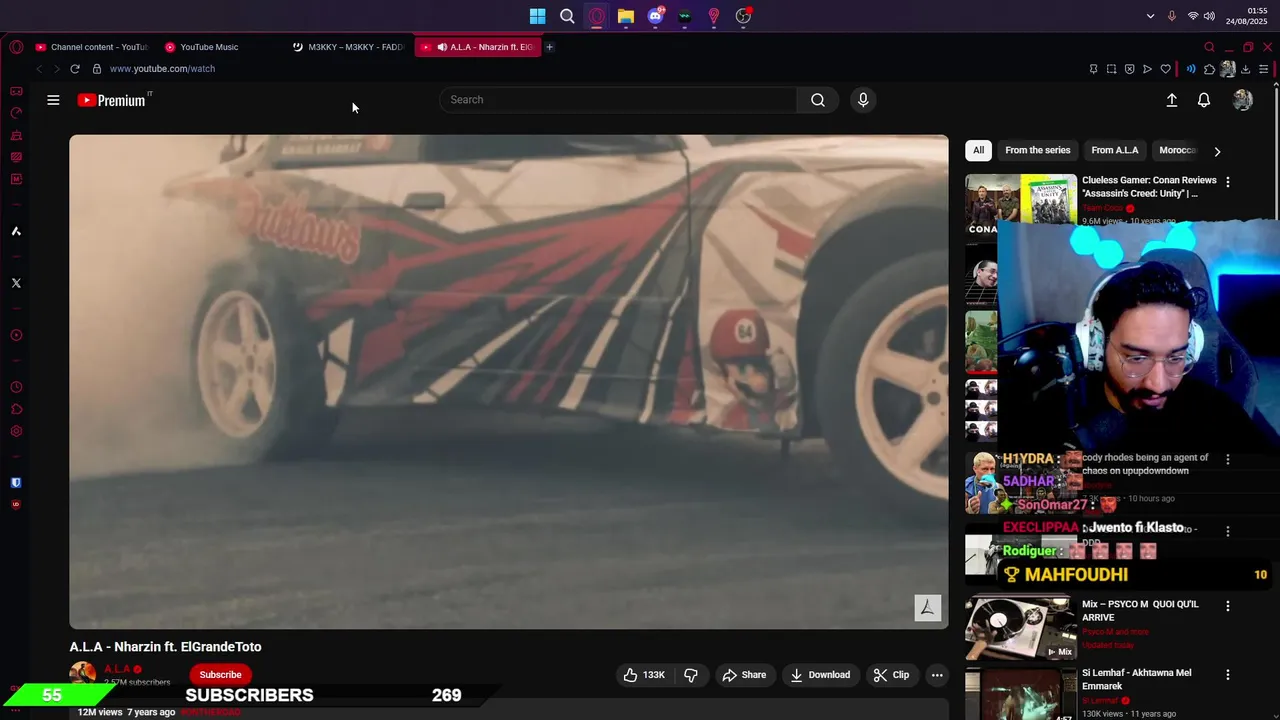
Task: Open YouTube notifications bell
Action: pyautogui.click(x=1204, y=100)
